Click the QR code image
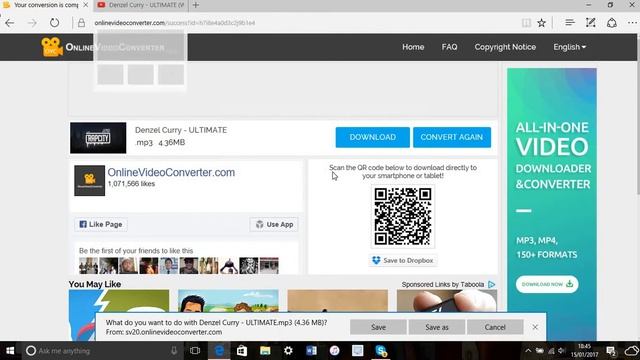This screenshot has height=360, width=640. click(x=403, y=217)
